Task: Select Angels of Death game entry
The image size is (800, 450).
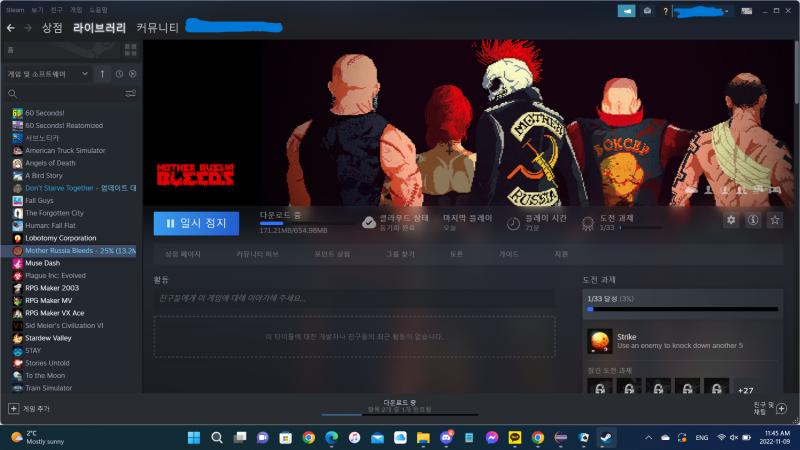Action: pyautogui.click(x=50, y=163)
